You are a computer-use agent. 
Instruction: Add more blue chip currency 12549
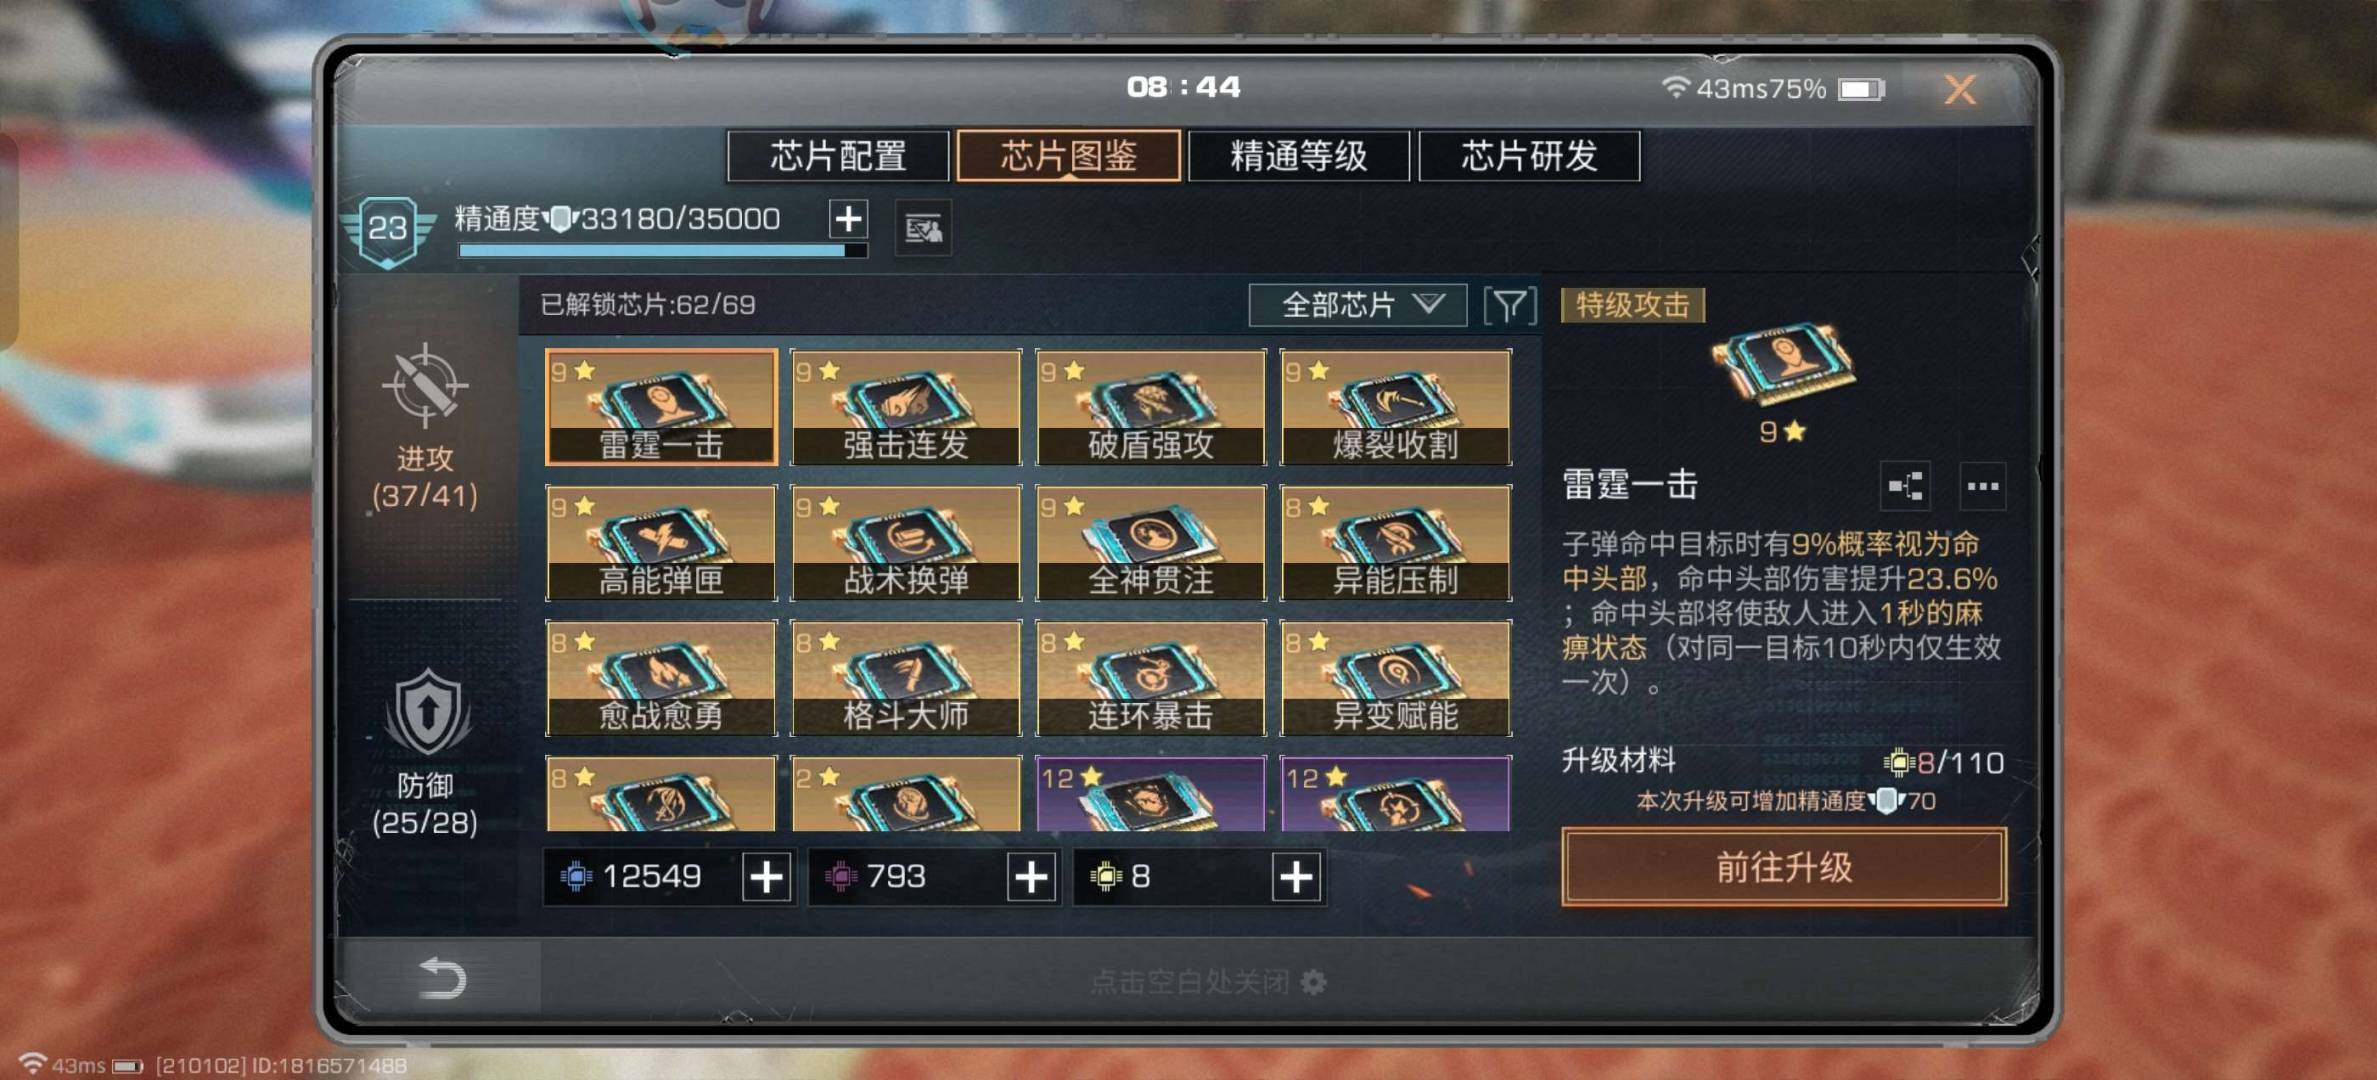click(x=766, y=877)
